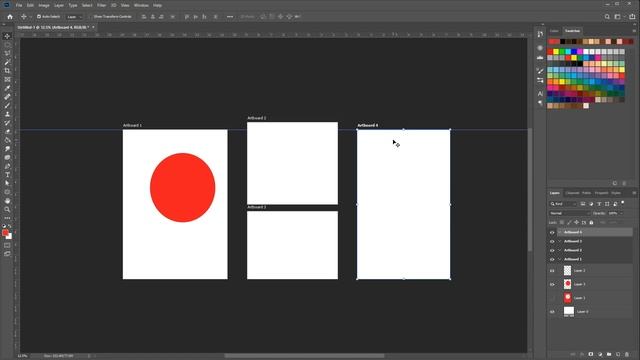The height and width of the screenshot is (360, 640).
Task: Click Filter for type layers icon
Action: [599, 204]
